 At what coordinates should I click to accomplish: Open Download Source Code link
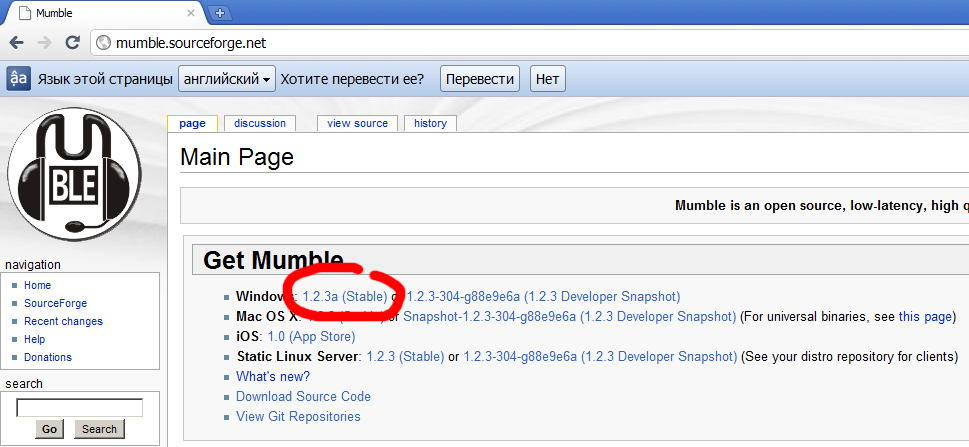tap(303, 396)
